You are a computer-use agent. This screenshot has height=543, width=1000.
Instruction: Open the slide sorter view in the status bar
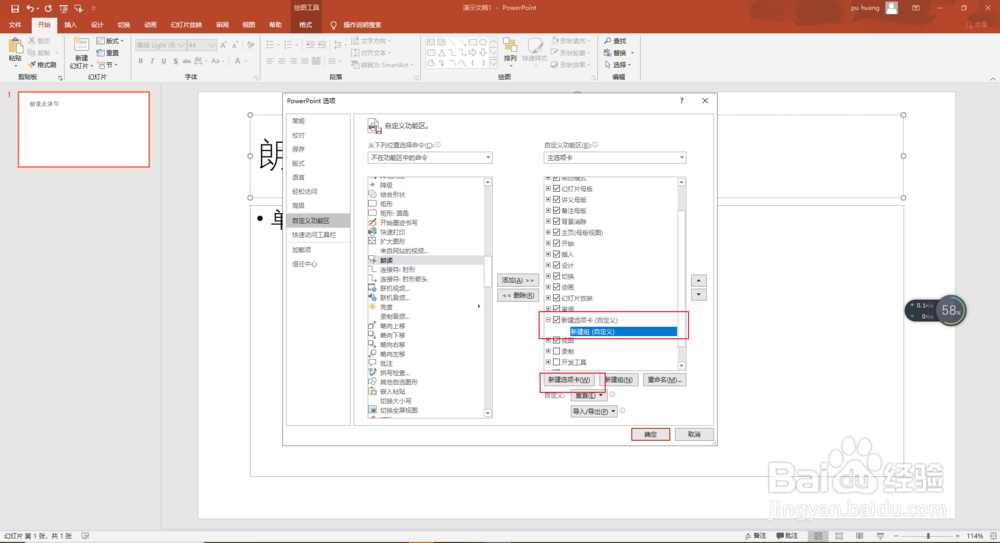tap(839, 536)
